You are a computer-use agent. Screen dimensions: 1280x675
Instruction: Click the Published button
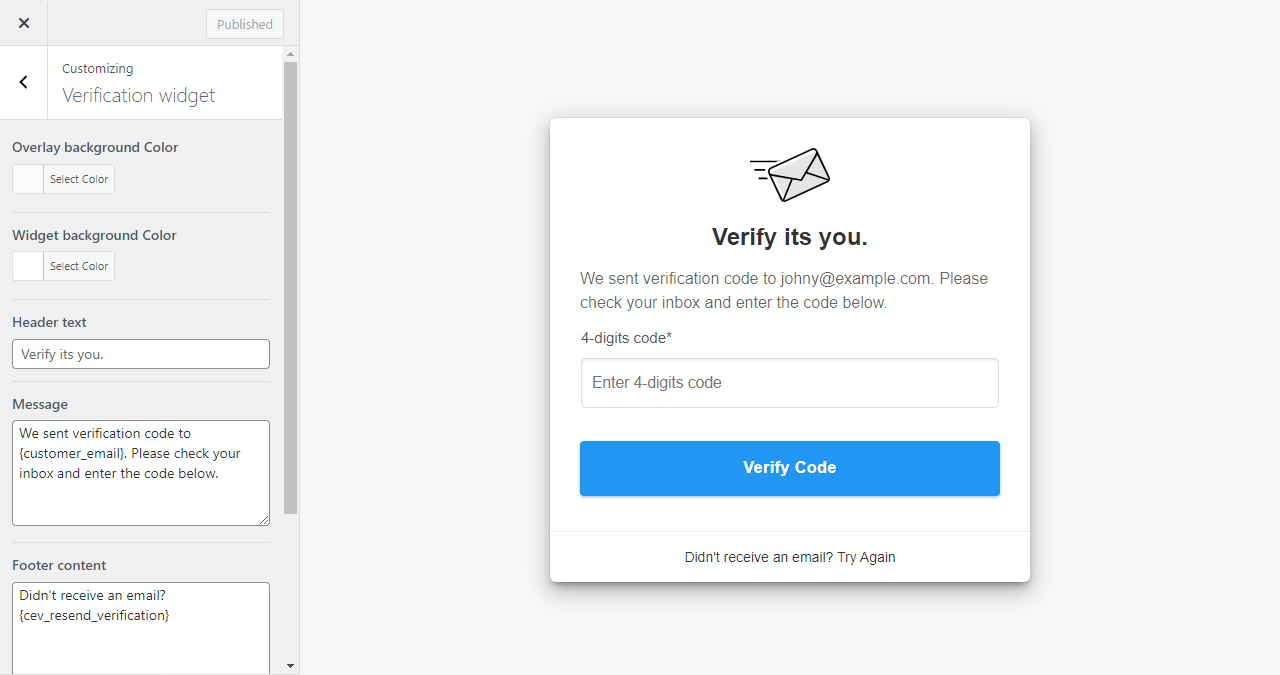[x=245, y=24]
